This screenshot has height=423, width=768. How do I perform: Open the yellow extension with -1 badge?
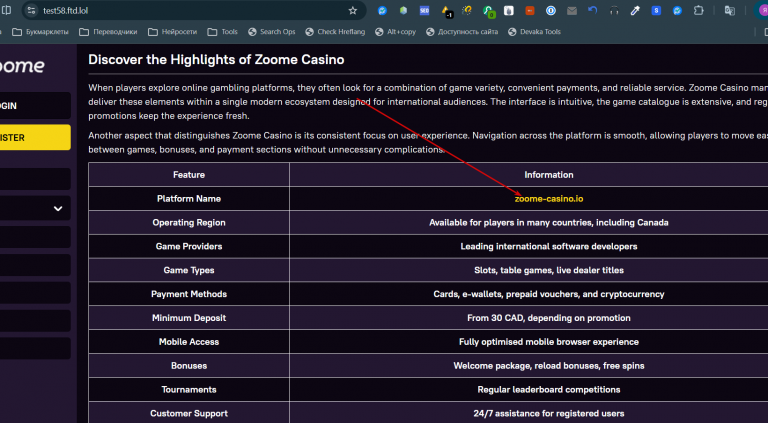point(446,11)
